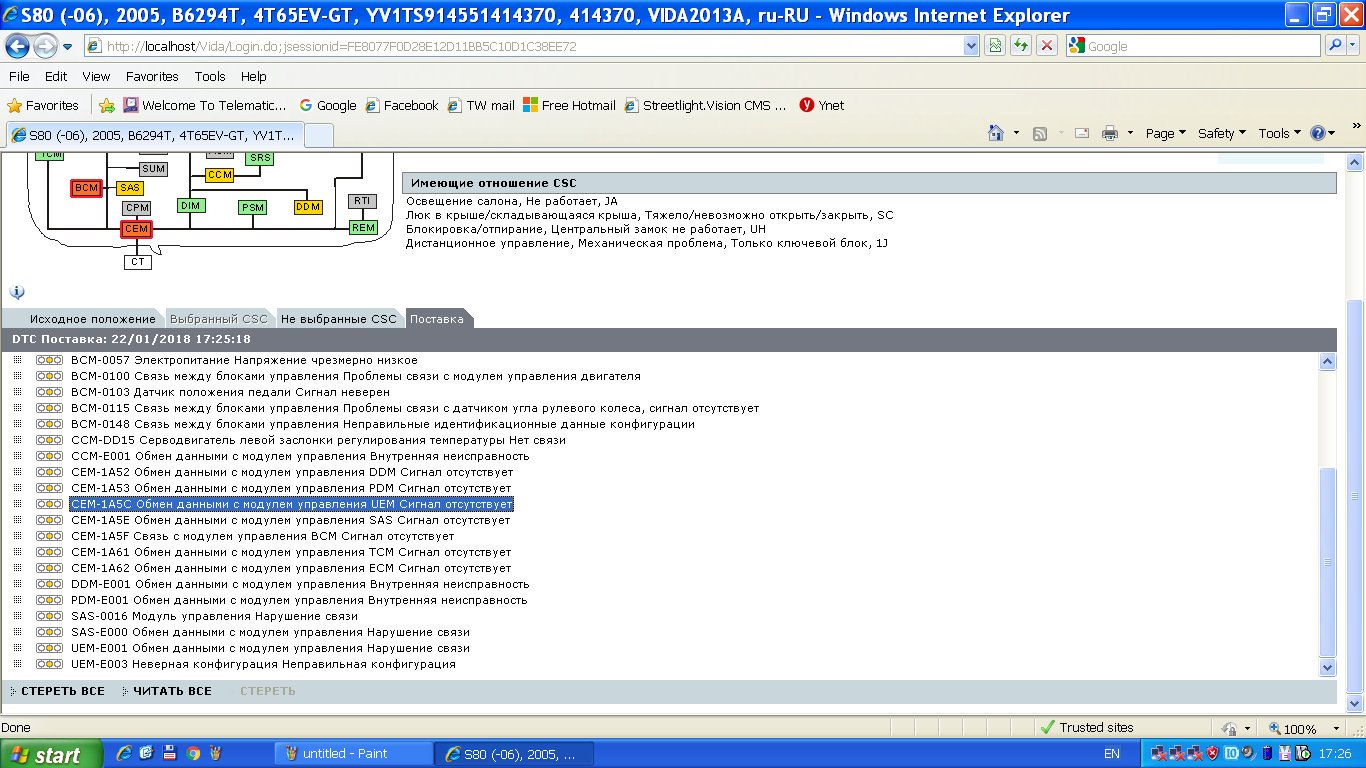This screenshot has height=768, width=1366.
Task: Select the CCM module node
Action: coord(220,175)
